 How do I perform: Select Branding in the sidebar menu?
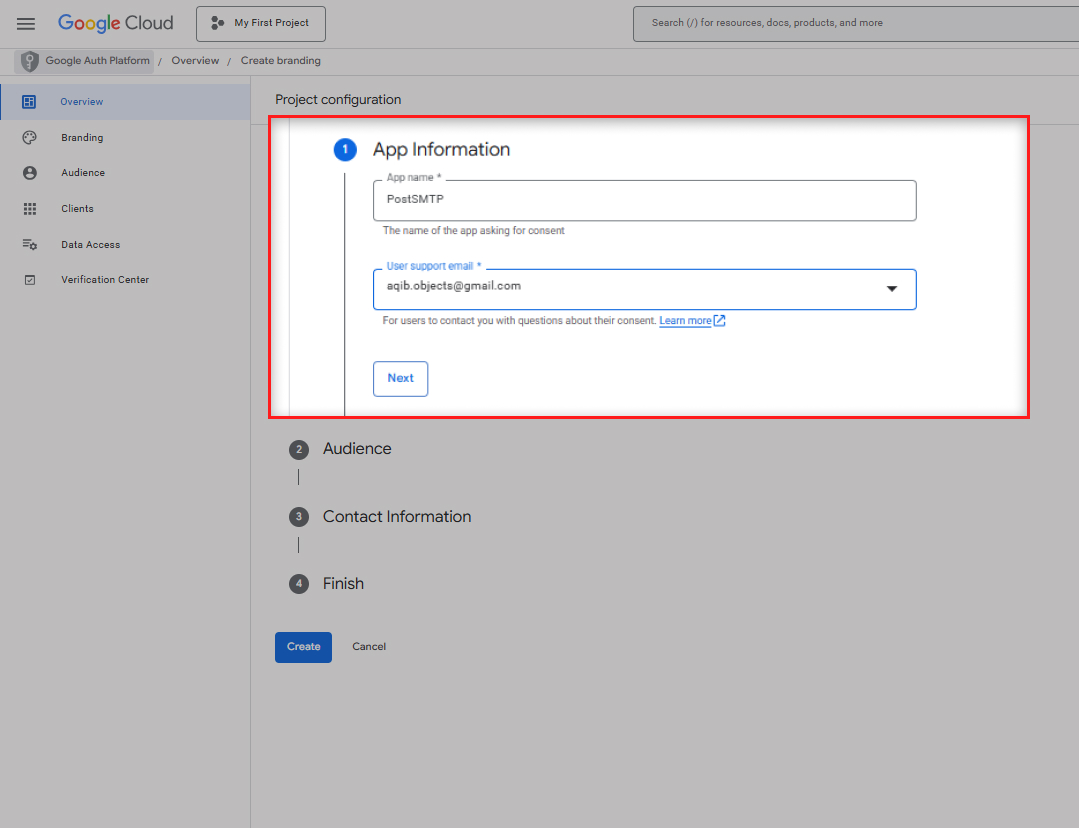click(x=82, y=138)
